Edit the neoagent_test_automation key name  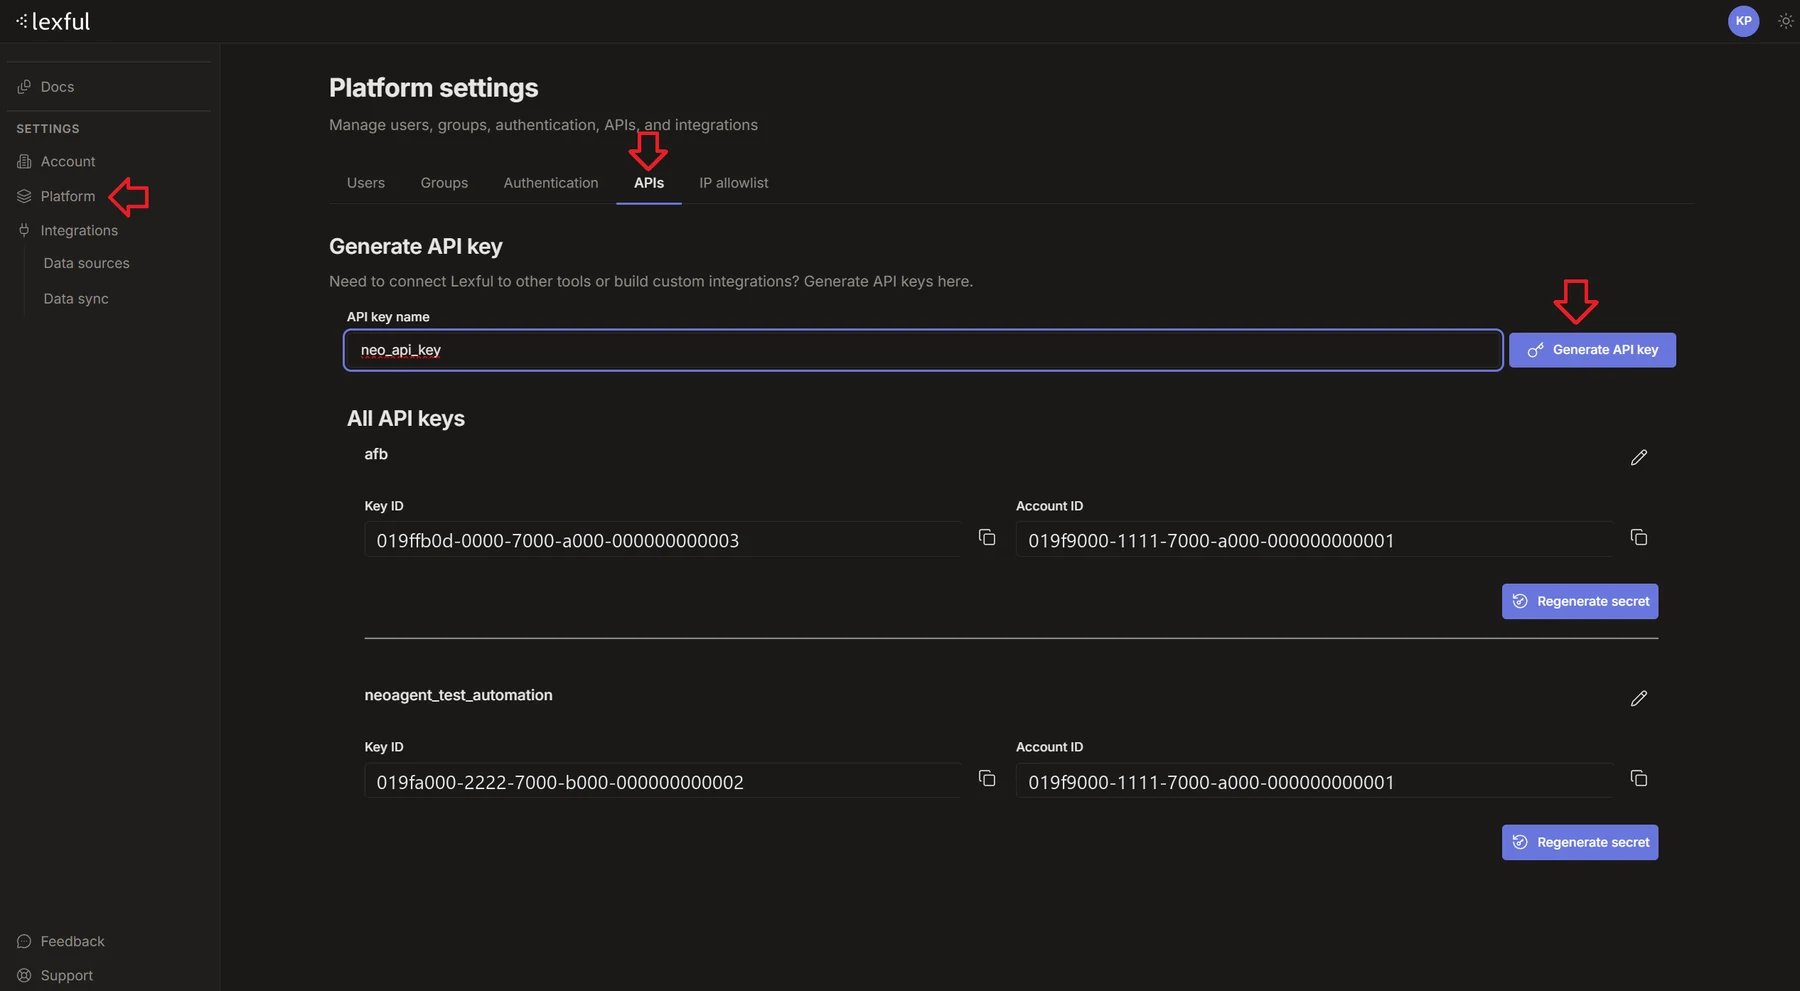point(1638,698)
